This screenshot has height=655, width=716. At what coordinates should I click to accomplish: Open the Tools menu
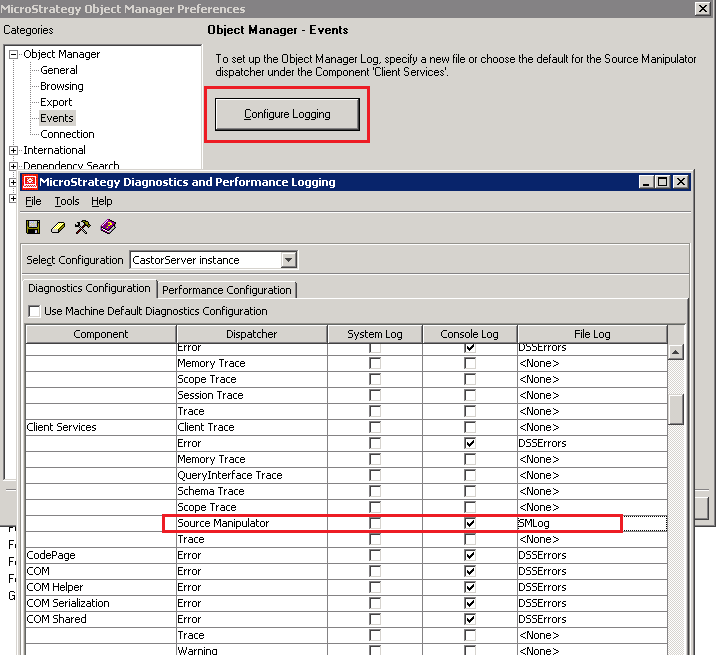(66, 201)
